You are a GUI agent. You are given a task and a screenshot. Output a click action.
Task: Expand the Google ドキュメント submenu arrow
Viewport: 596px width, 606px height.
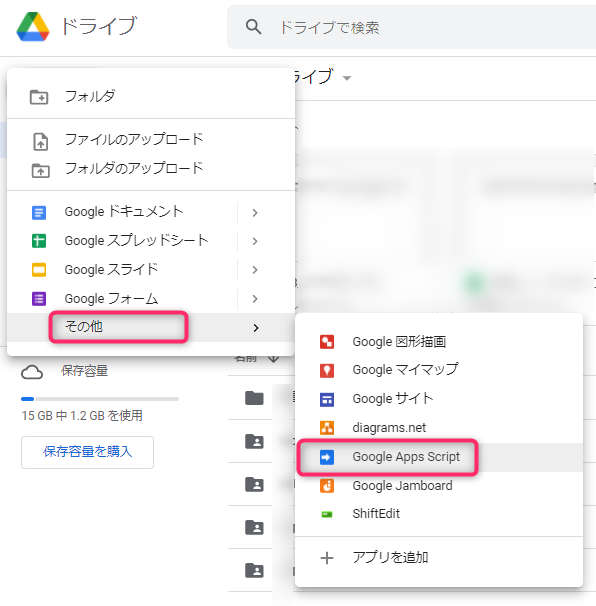[255, 213]
